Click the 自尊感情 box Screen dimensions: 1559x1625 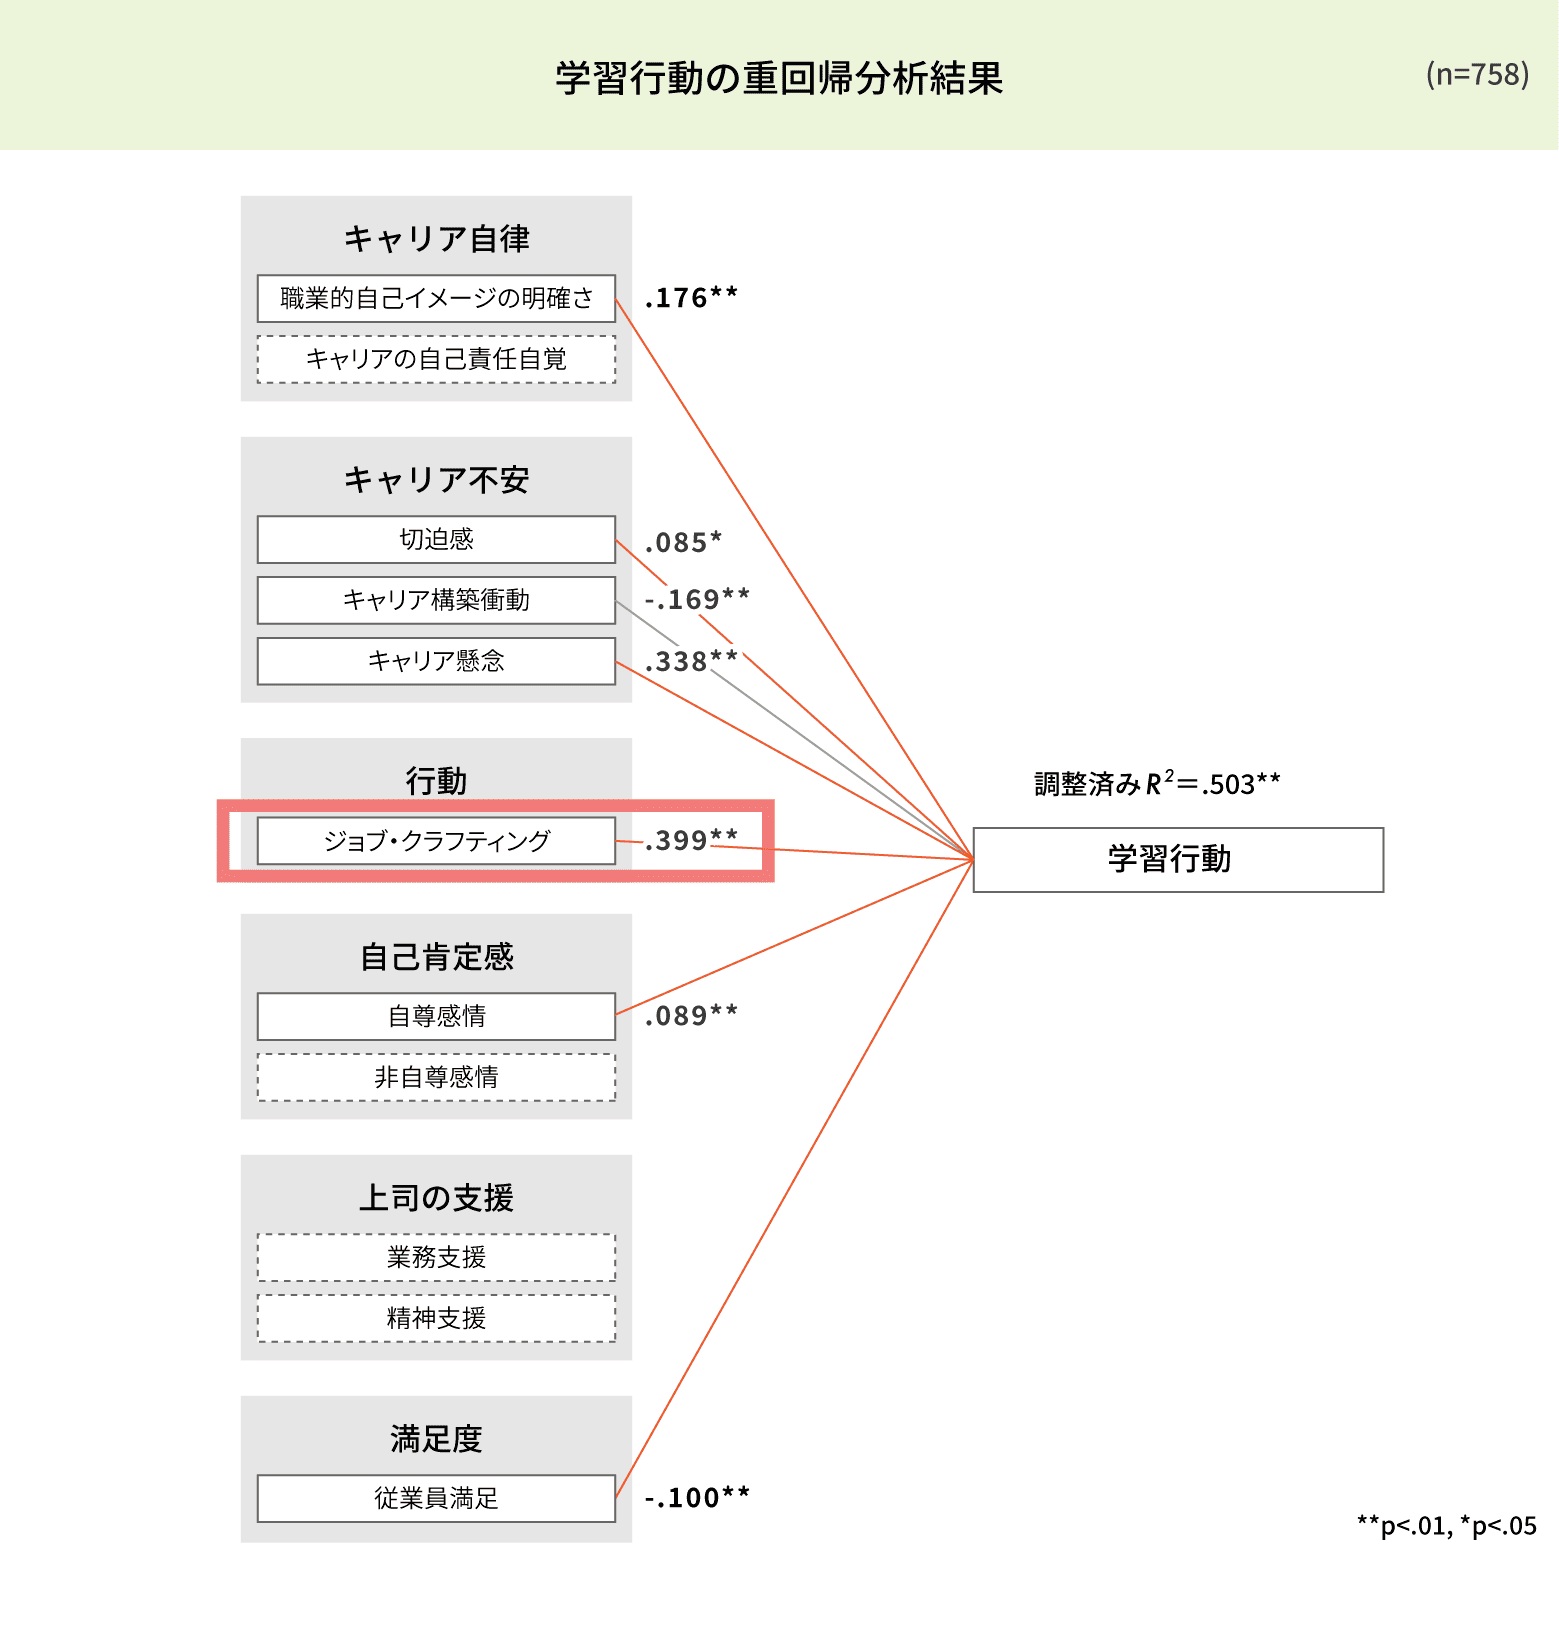(436, 1016)
